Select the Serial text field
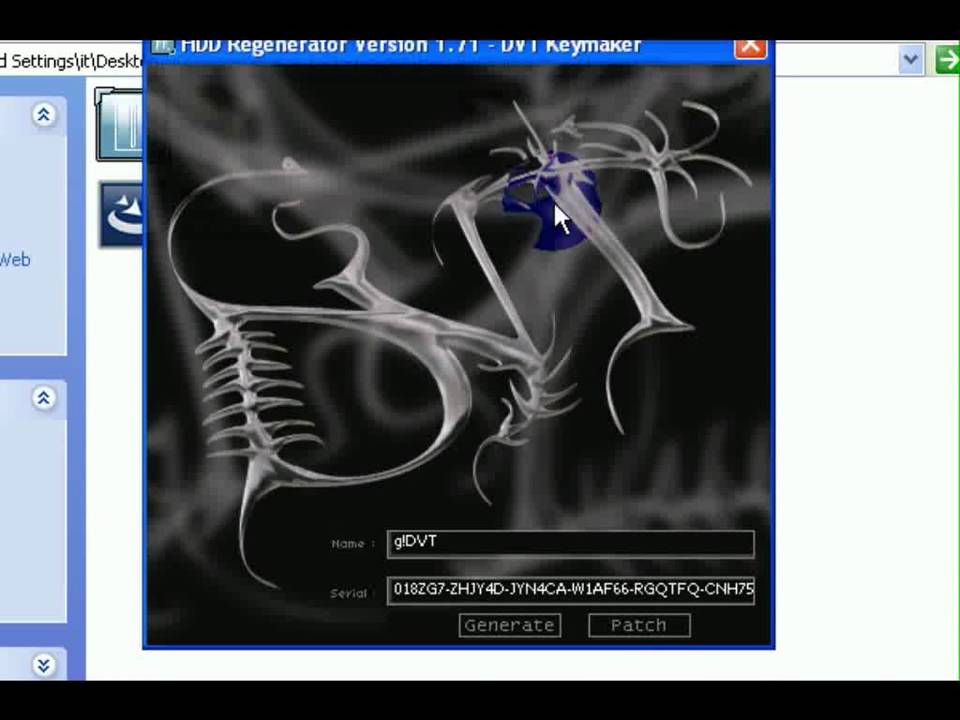 571,590
